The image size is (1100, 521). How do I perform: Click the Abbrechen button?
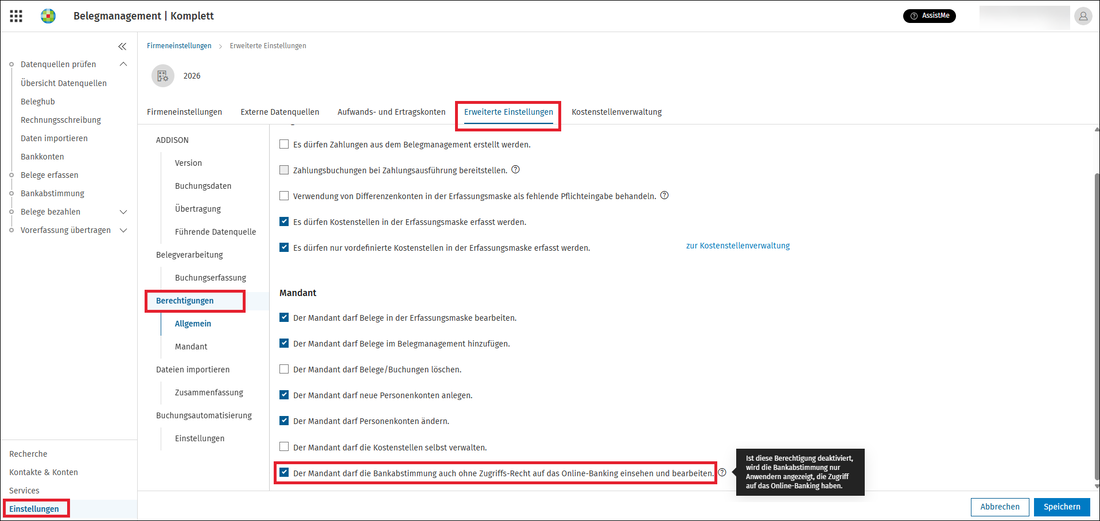click(x=1000, y=506)
